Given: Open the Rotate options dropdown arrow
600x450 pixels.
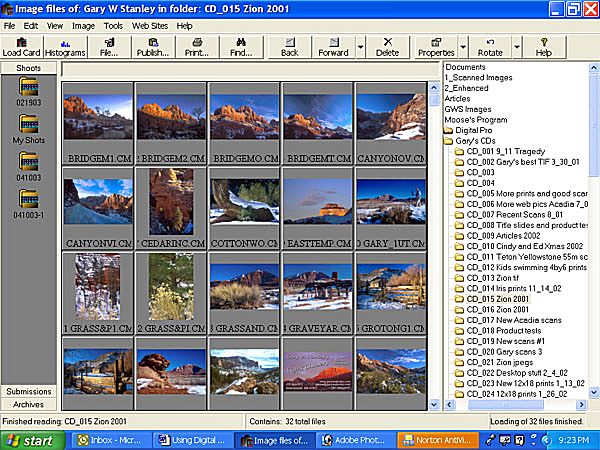Looking at the screenshot, I should pos(517,47).
